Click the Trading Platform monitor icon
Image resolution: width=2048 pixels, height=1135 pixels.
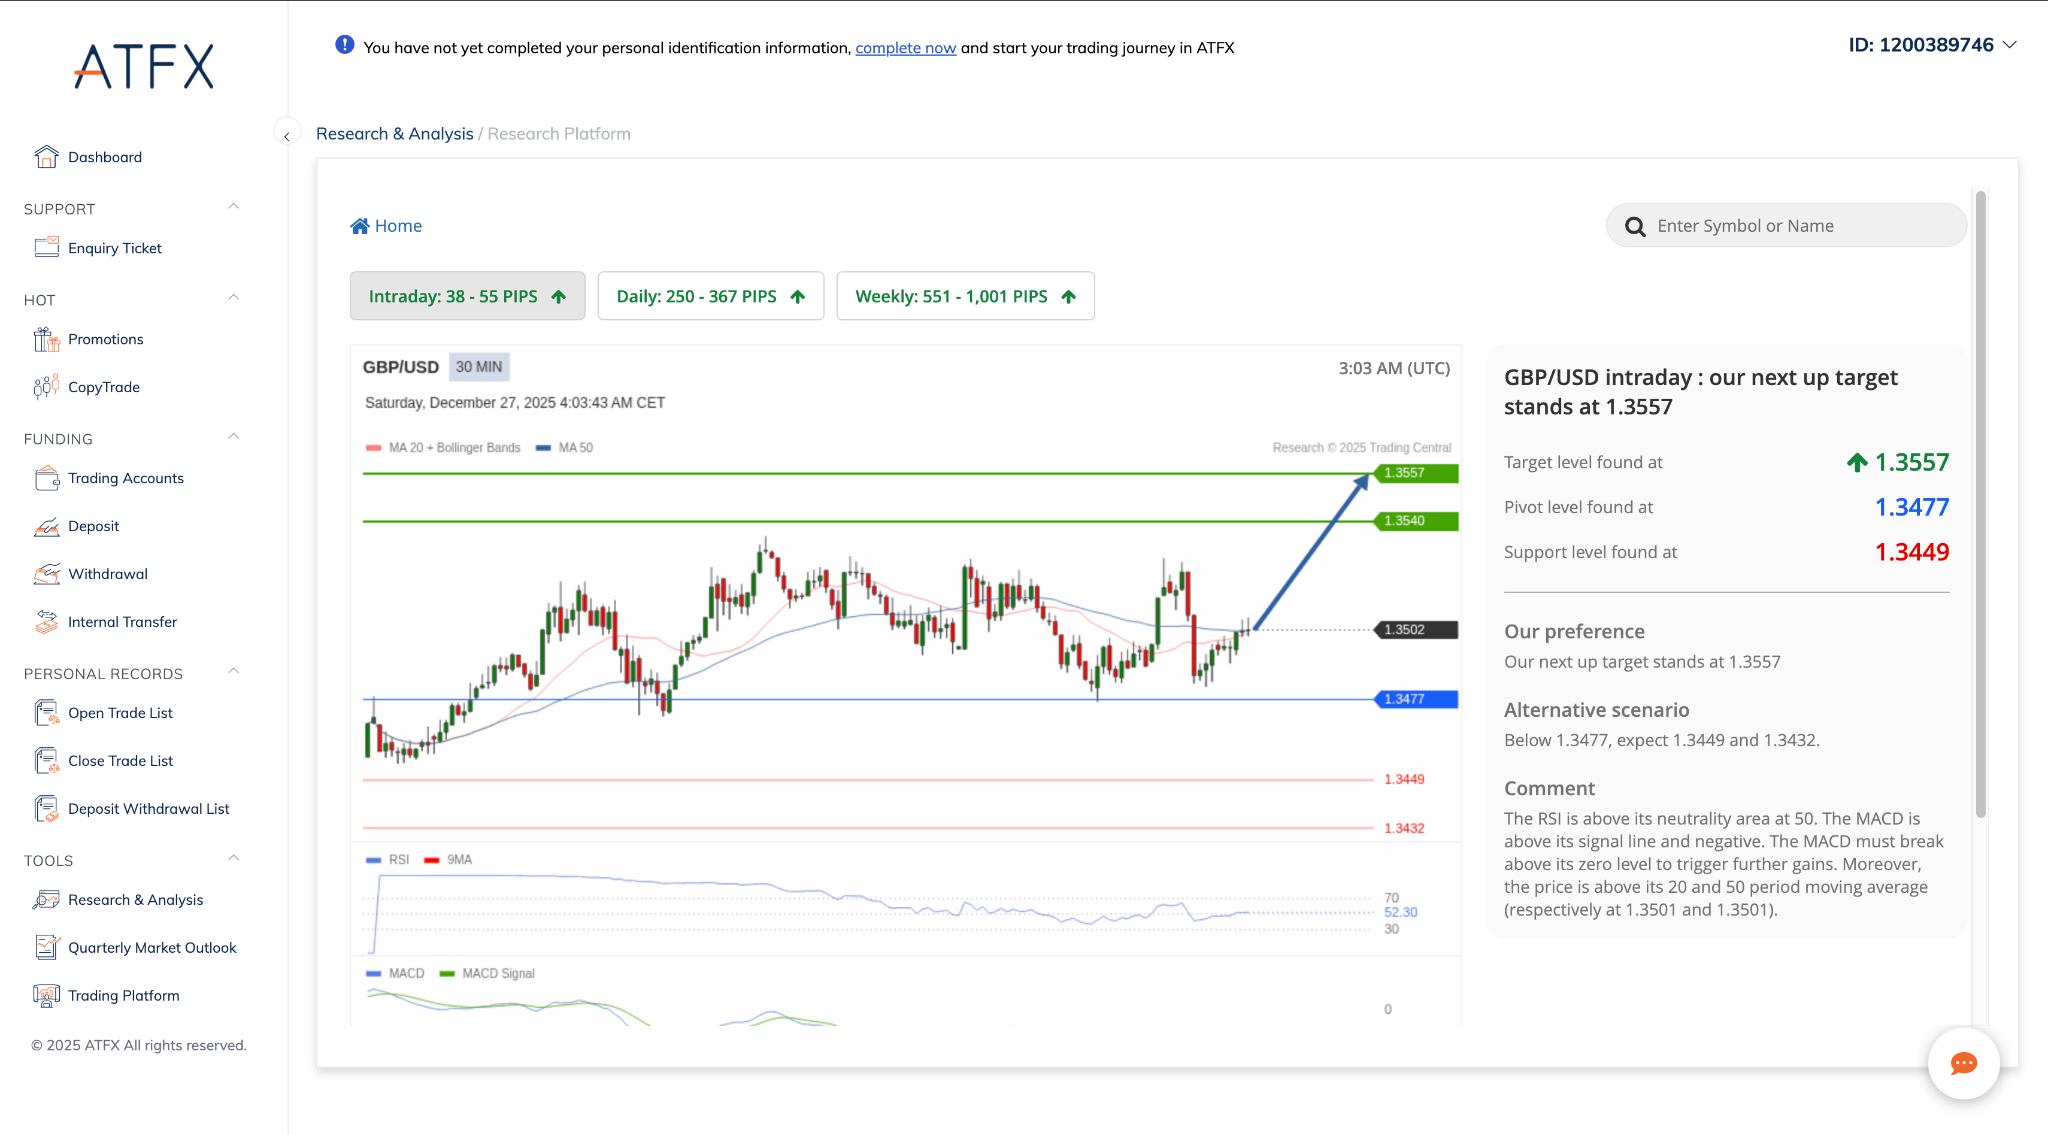click(x=46, y=996)
